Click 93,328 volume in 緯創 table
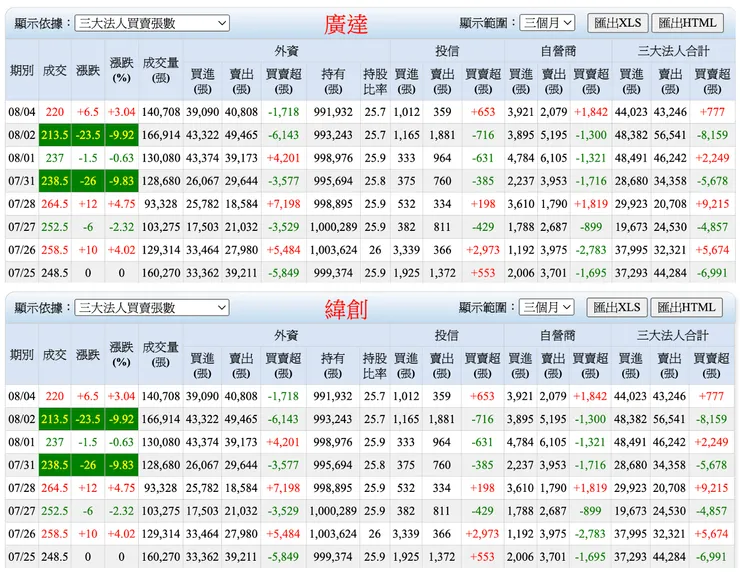740x572 pixels. coord(160,488)
